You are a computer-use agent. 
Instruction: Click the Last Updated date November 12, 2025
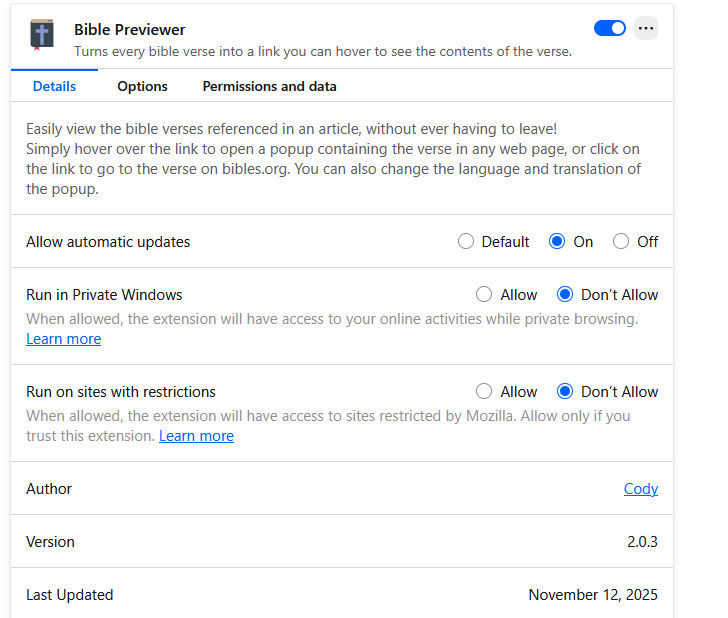pyautogui.click(x=593, y=595)
